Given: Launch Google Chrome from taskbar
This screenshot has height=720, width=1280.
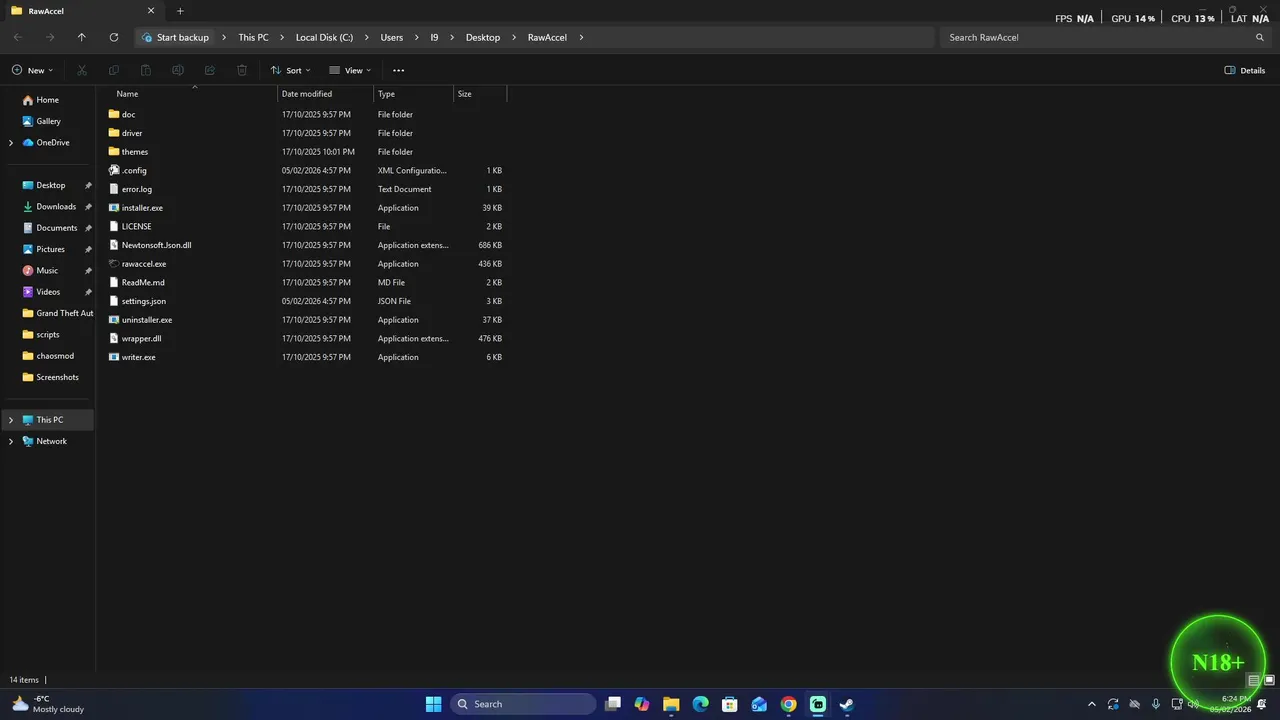Looking at the screenshot, I should [x=788, y=704].
